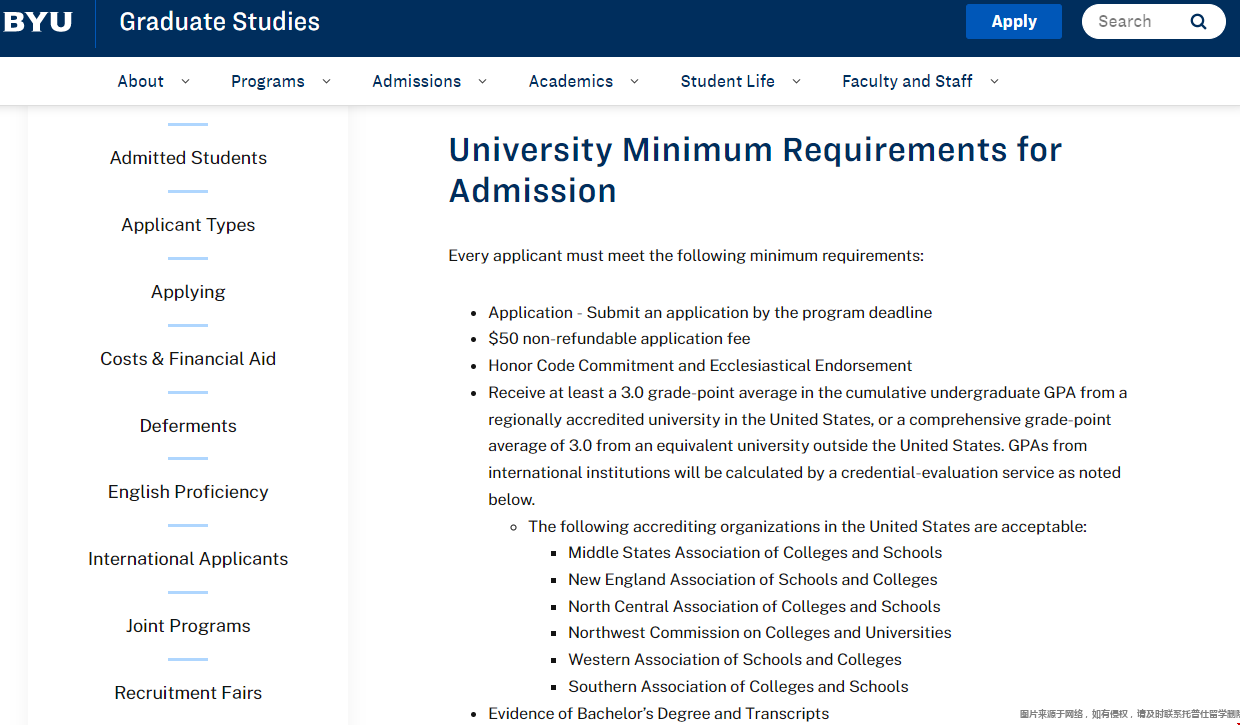The height and width of the screenshot is (725, 1240).
Task: Click the University Minimum Requirements heading
Action: pyautogui.click(x=755, y=170)
